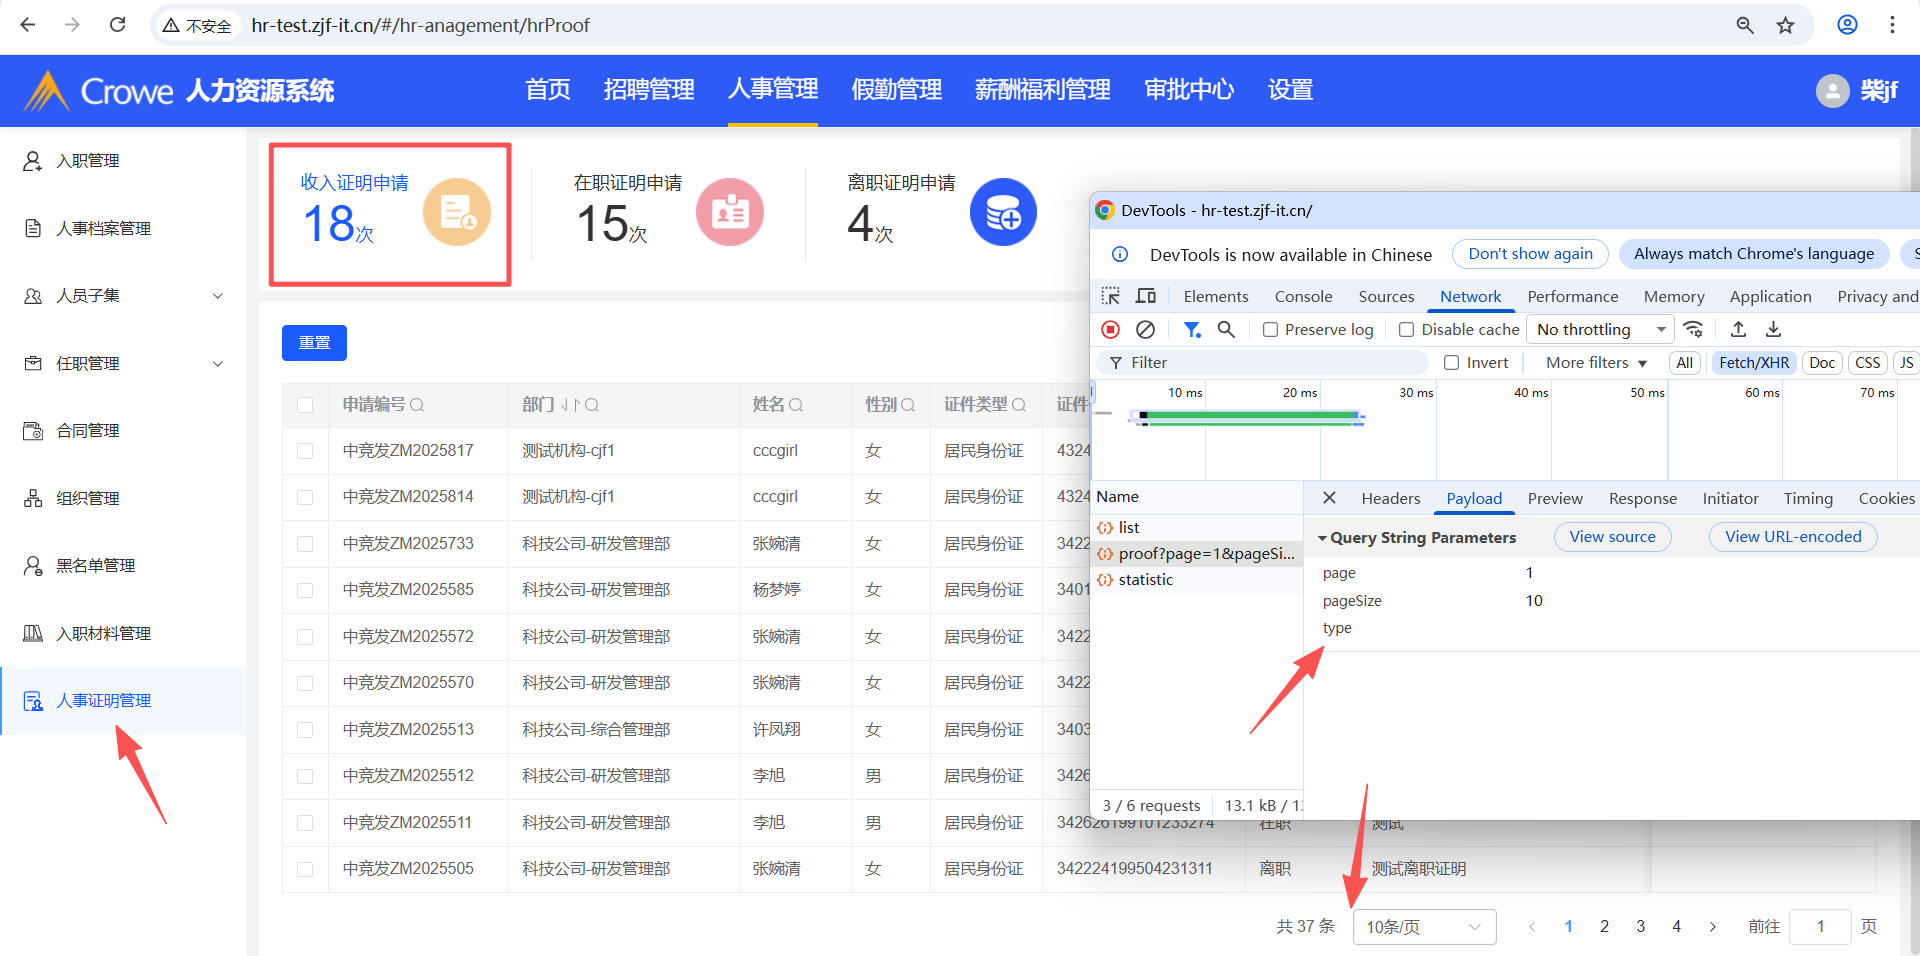Select the inspect element picker icon
This screenshot has width=1920, height=956.
(x=1111, y=297)
